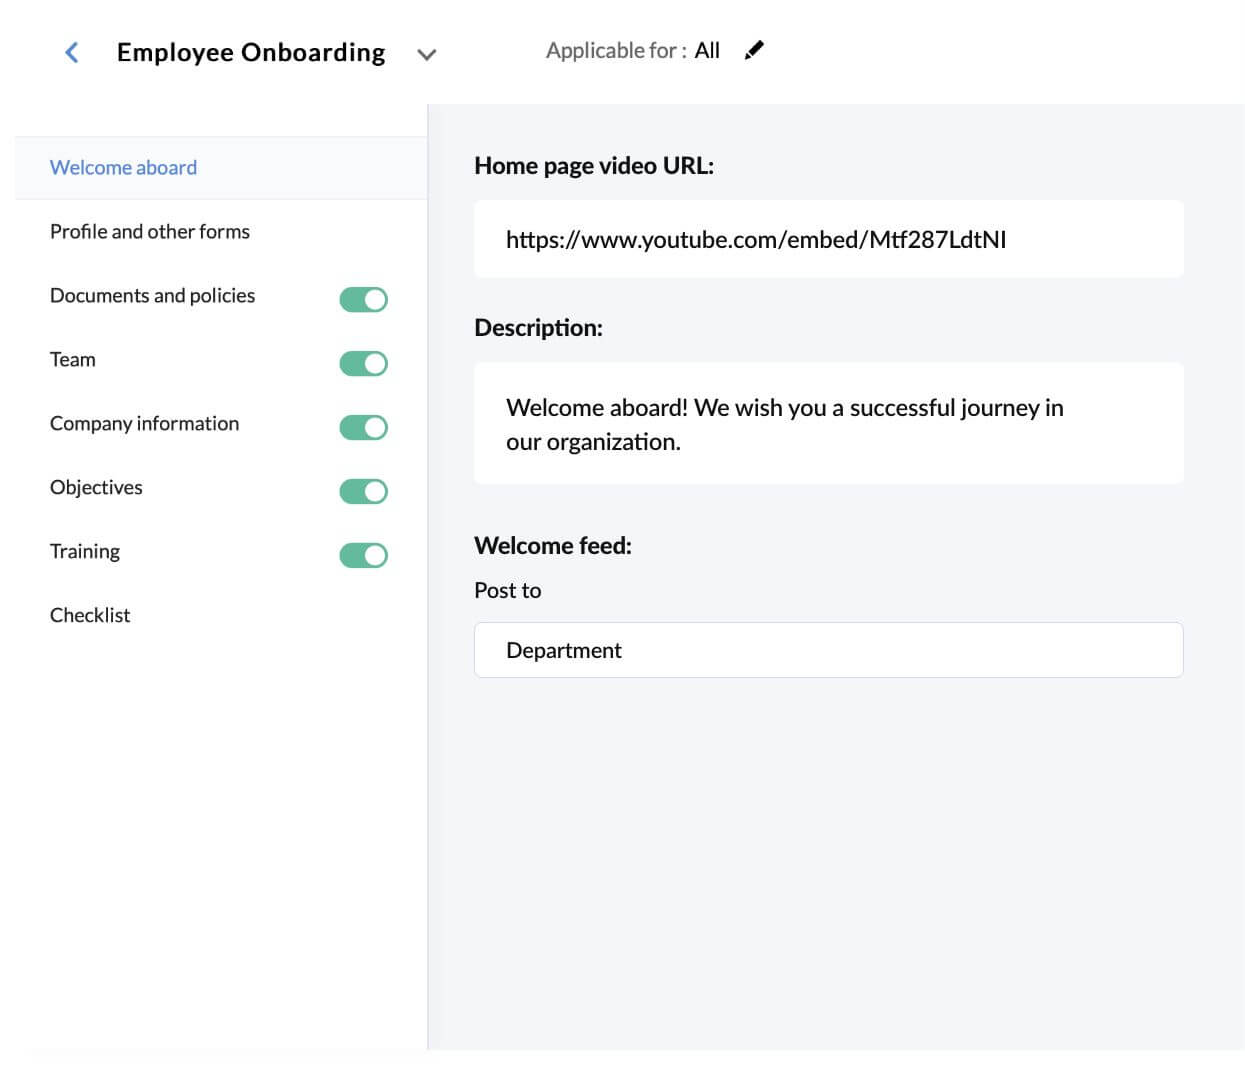The height and width of the screenshot is (1077, 1245).
Task: Select the Training section in the sidebar
Action: coord(85,551)
